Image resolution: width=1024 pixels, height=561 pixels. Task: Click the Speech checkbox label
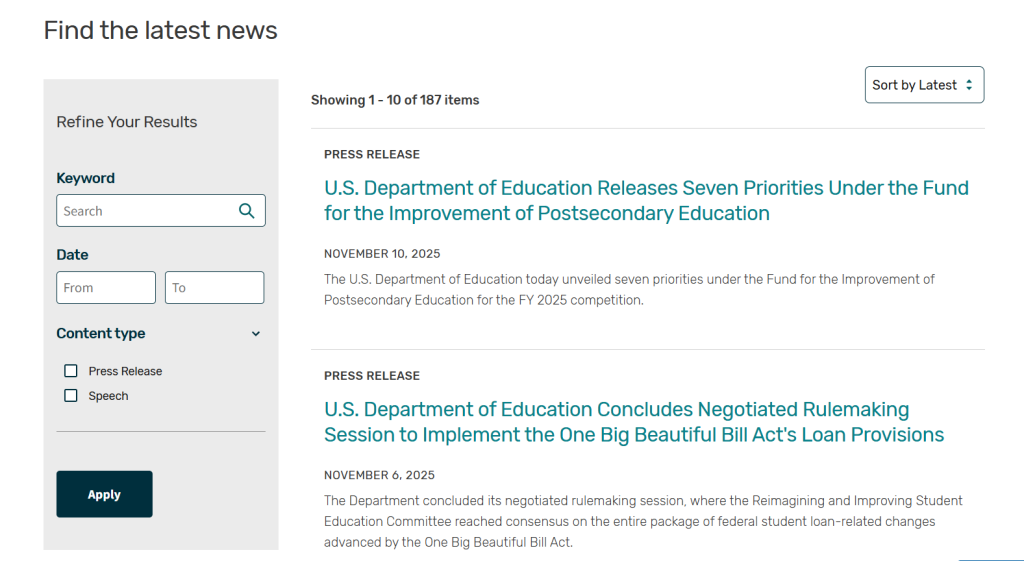(108, 396)
